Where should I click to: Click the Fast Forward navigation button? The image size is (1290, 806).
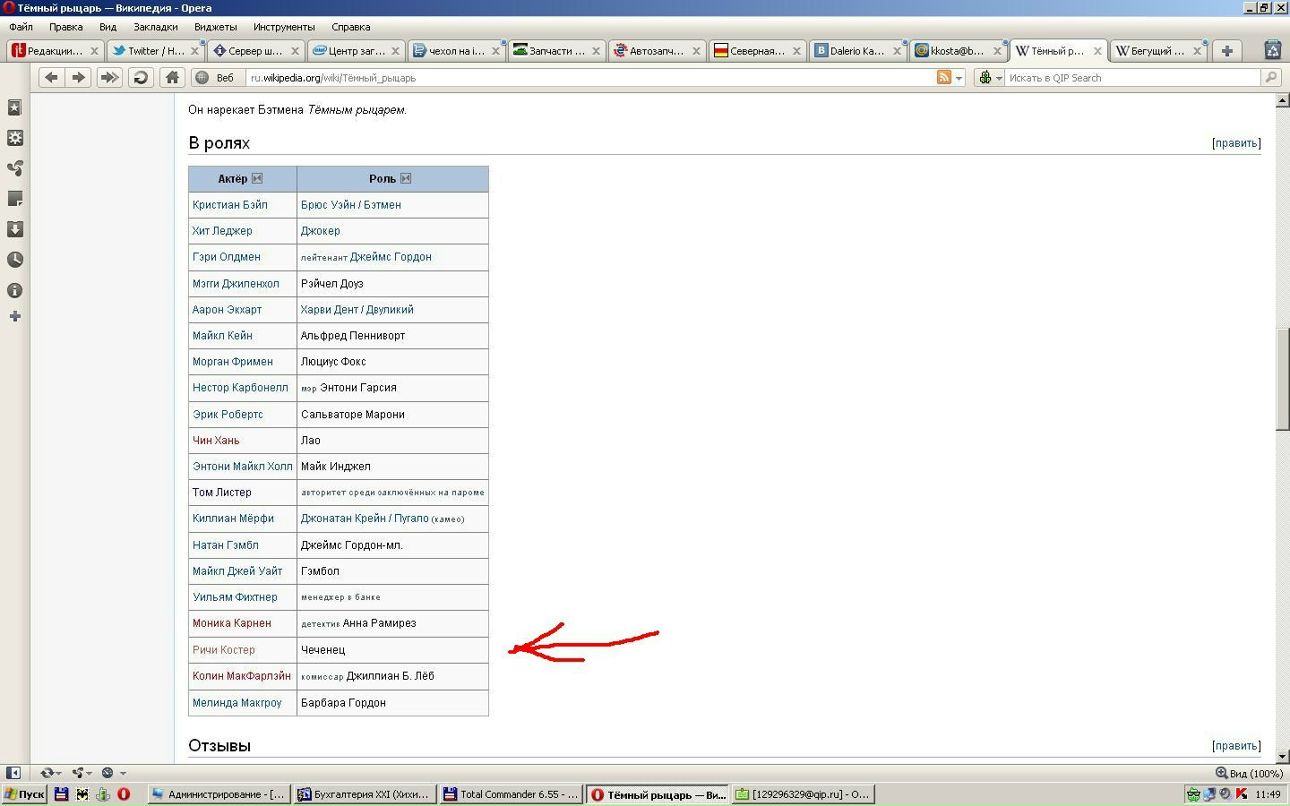(109, 77)
